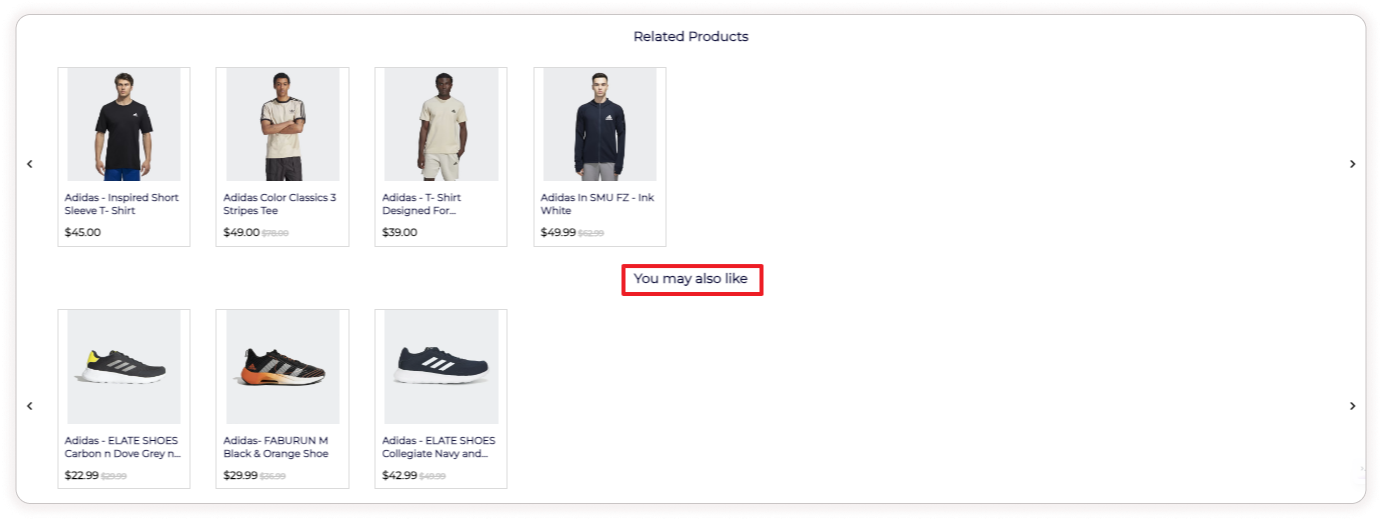The image size is (1382, 520).
Task: Click 'Adidas - ELATE SHOES Carbon n Dove Grey' title
Action: [122, 447]
